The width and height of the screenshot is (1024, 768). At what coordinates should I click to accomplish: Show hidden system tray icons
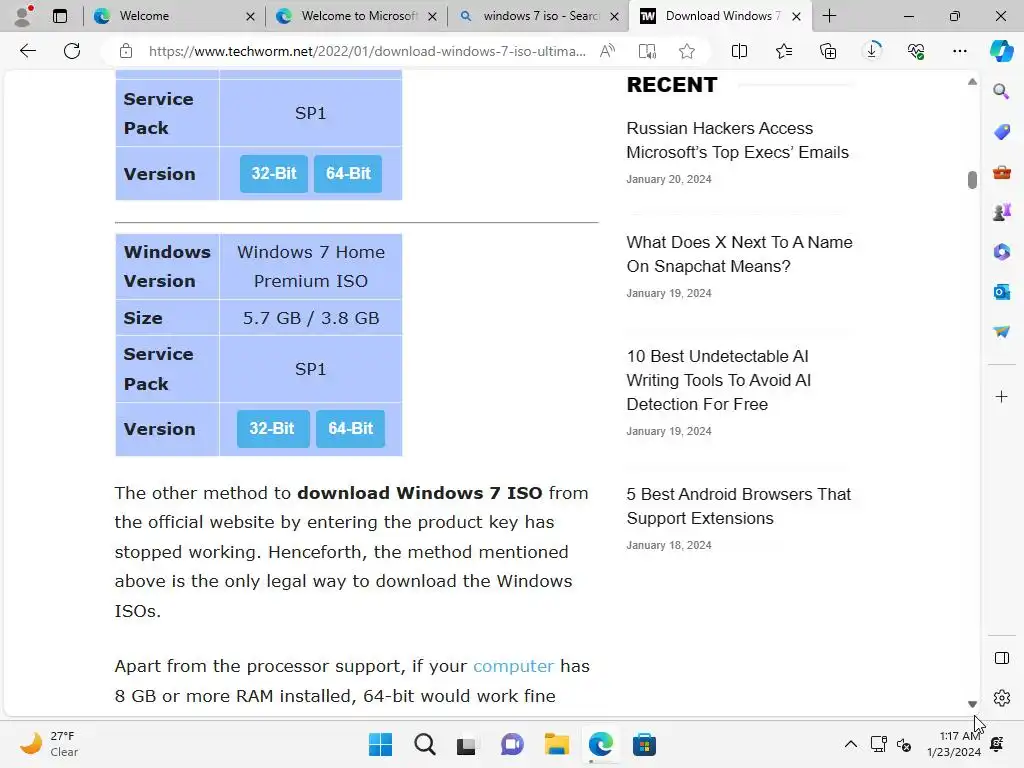pyautogui.click(x=850, y=744)
